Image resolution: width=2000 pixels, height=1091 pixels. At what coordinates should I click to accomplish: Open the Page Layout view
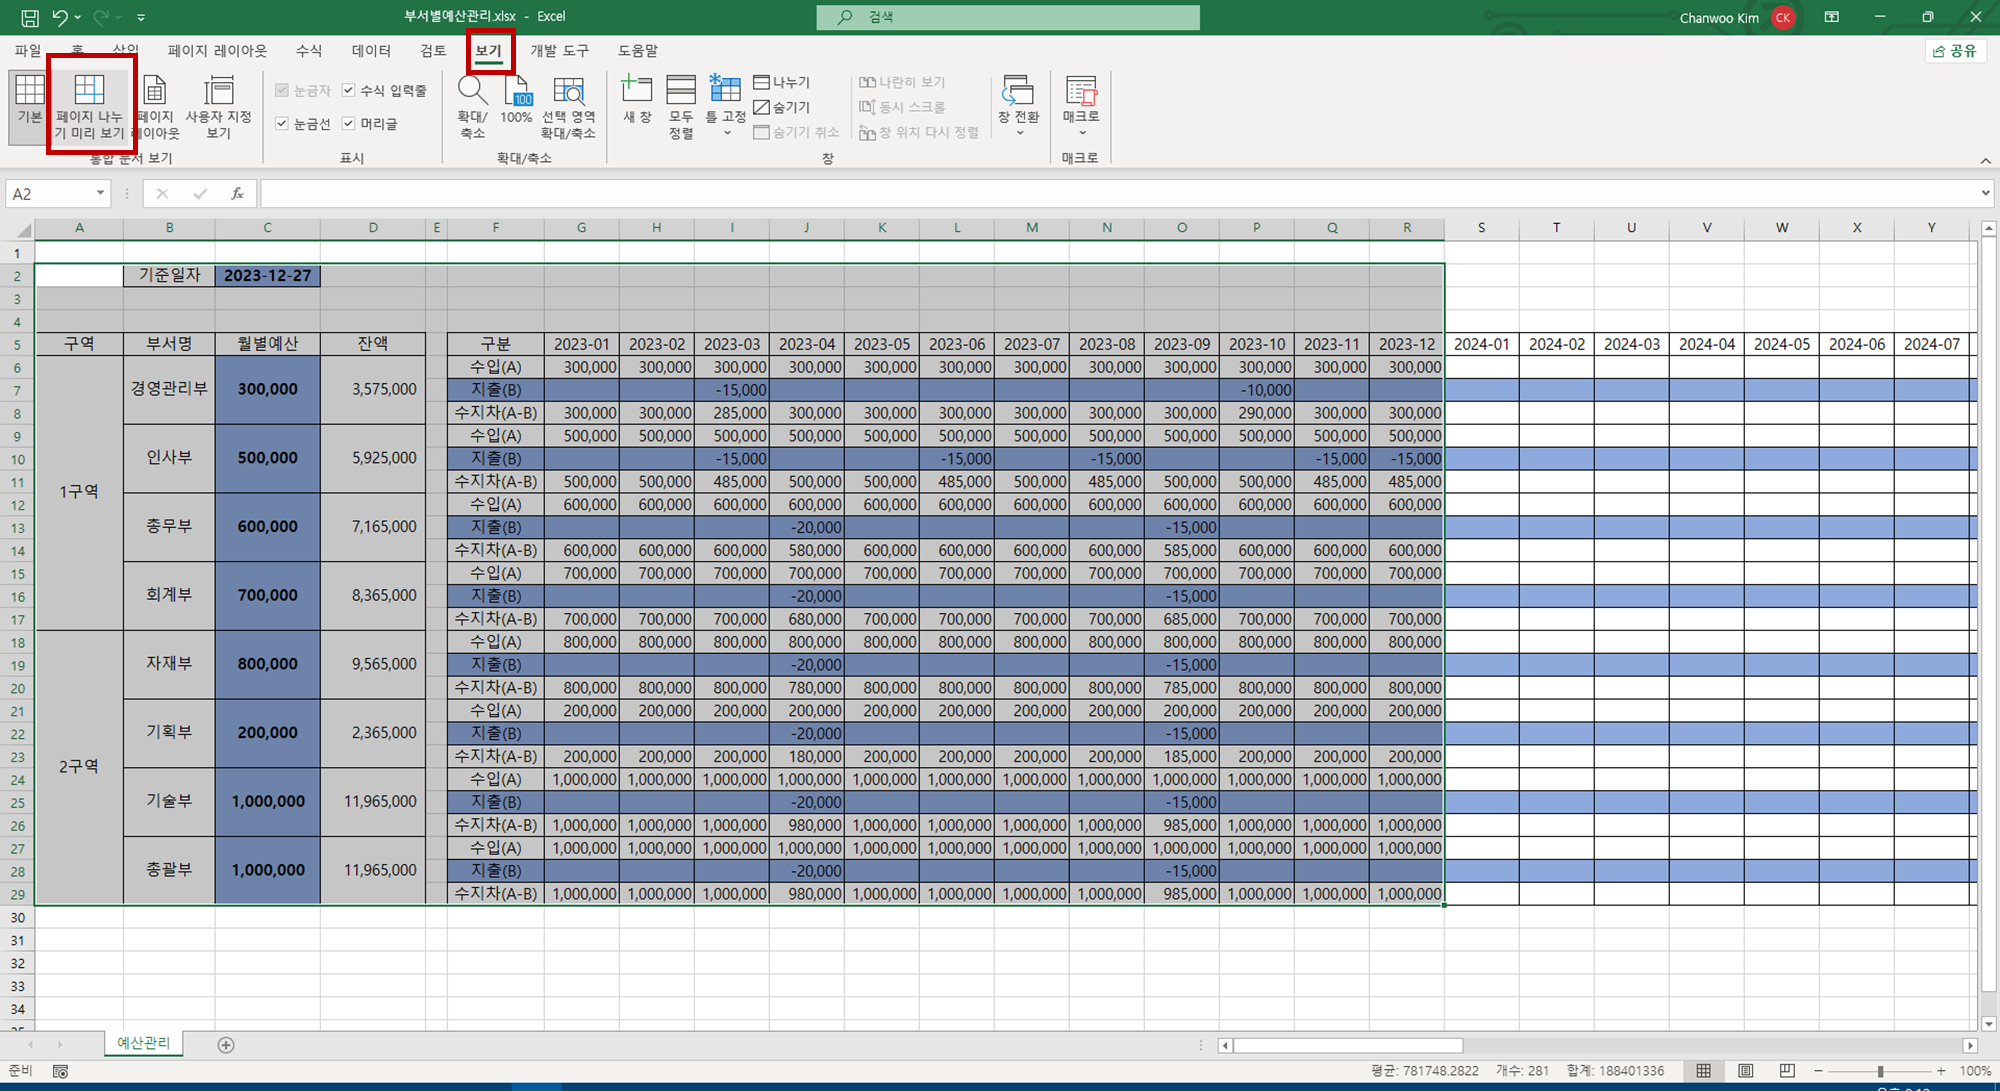(155, 107)
